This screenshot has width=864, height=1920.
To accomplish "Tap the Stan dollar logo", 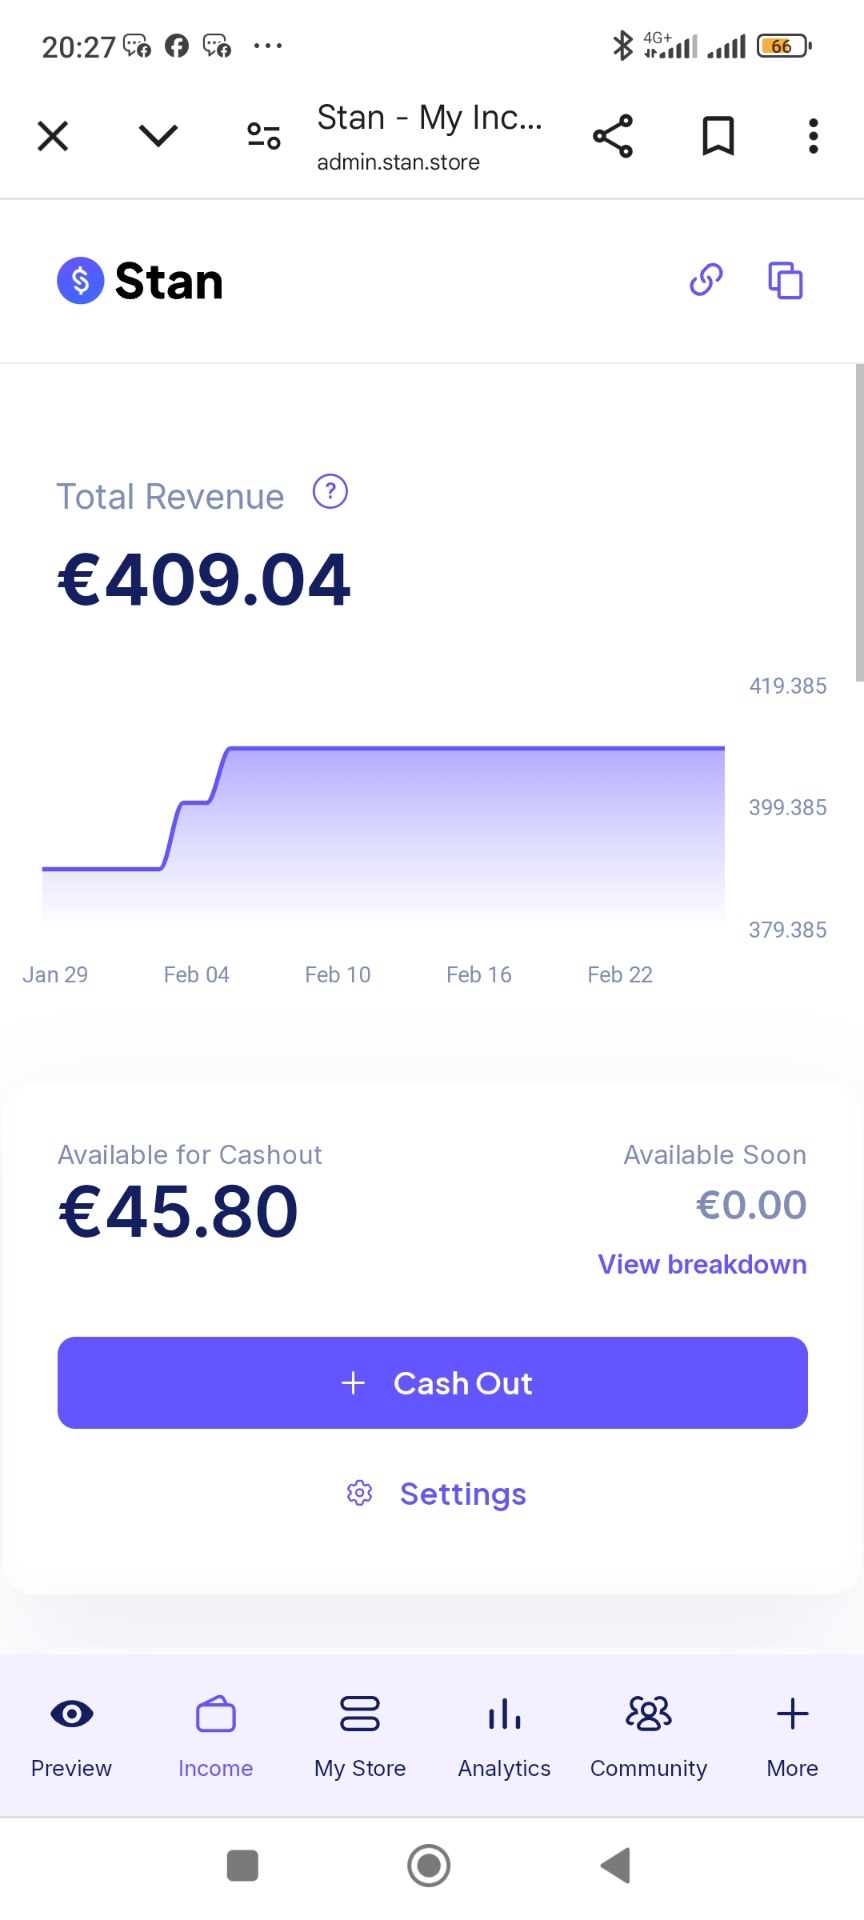I will [81, 280].
